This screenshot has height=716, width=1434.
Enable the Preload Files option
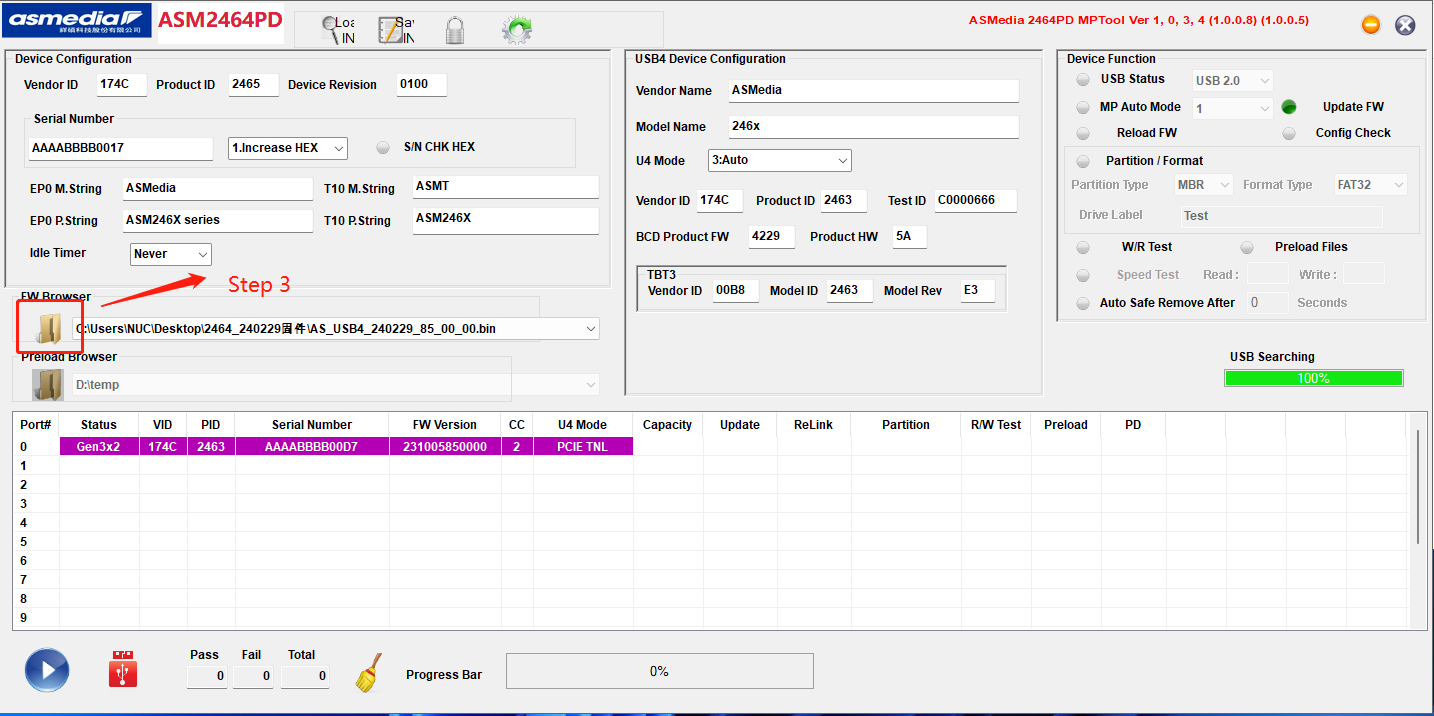[x=1247, y=247]
